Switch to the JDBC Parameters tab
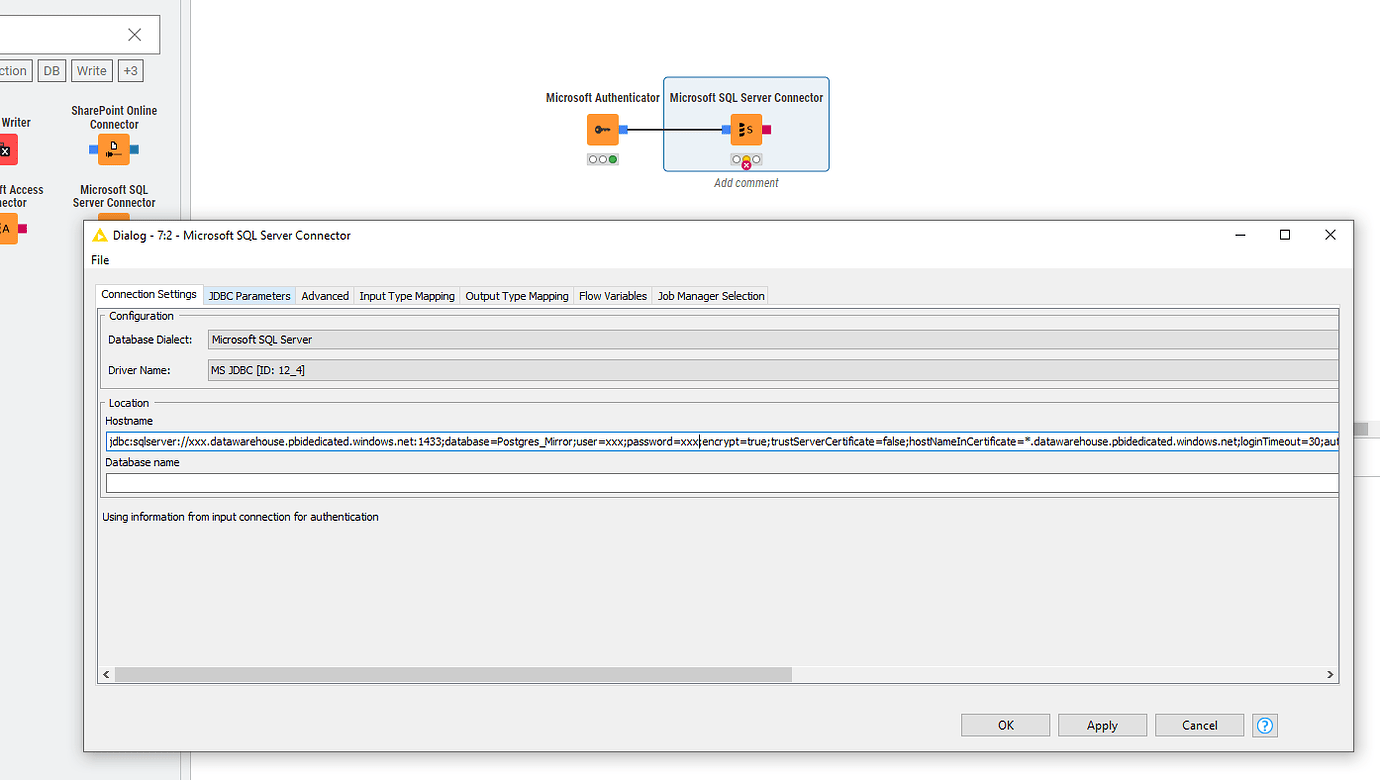 point(248,295)
